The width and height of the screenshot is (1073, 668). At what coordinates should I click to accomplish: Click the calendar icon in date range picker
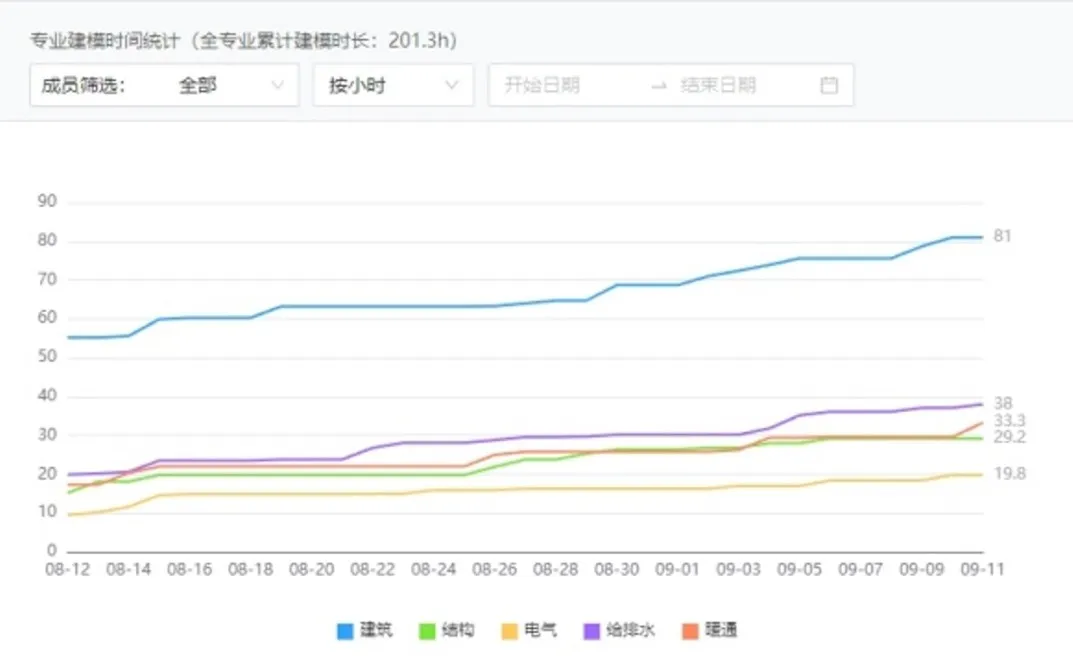[x=828, y=85]
